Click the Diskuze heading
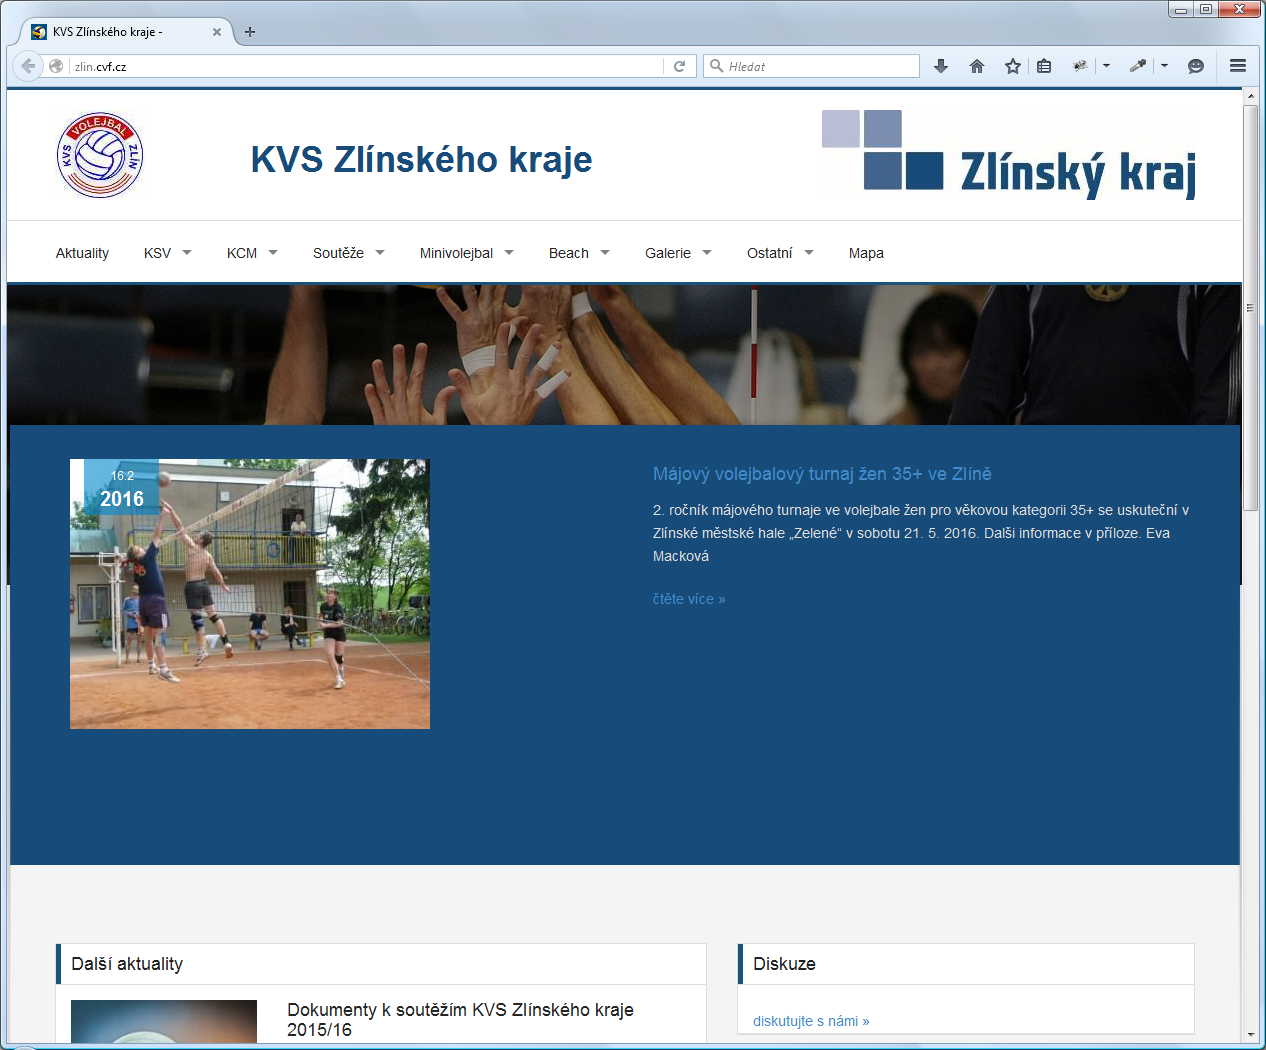This screenshot has height=1050, width=1266. tap(784, 964)
